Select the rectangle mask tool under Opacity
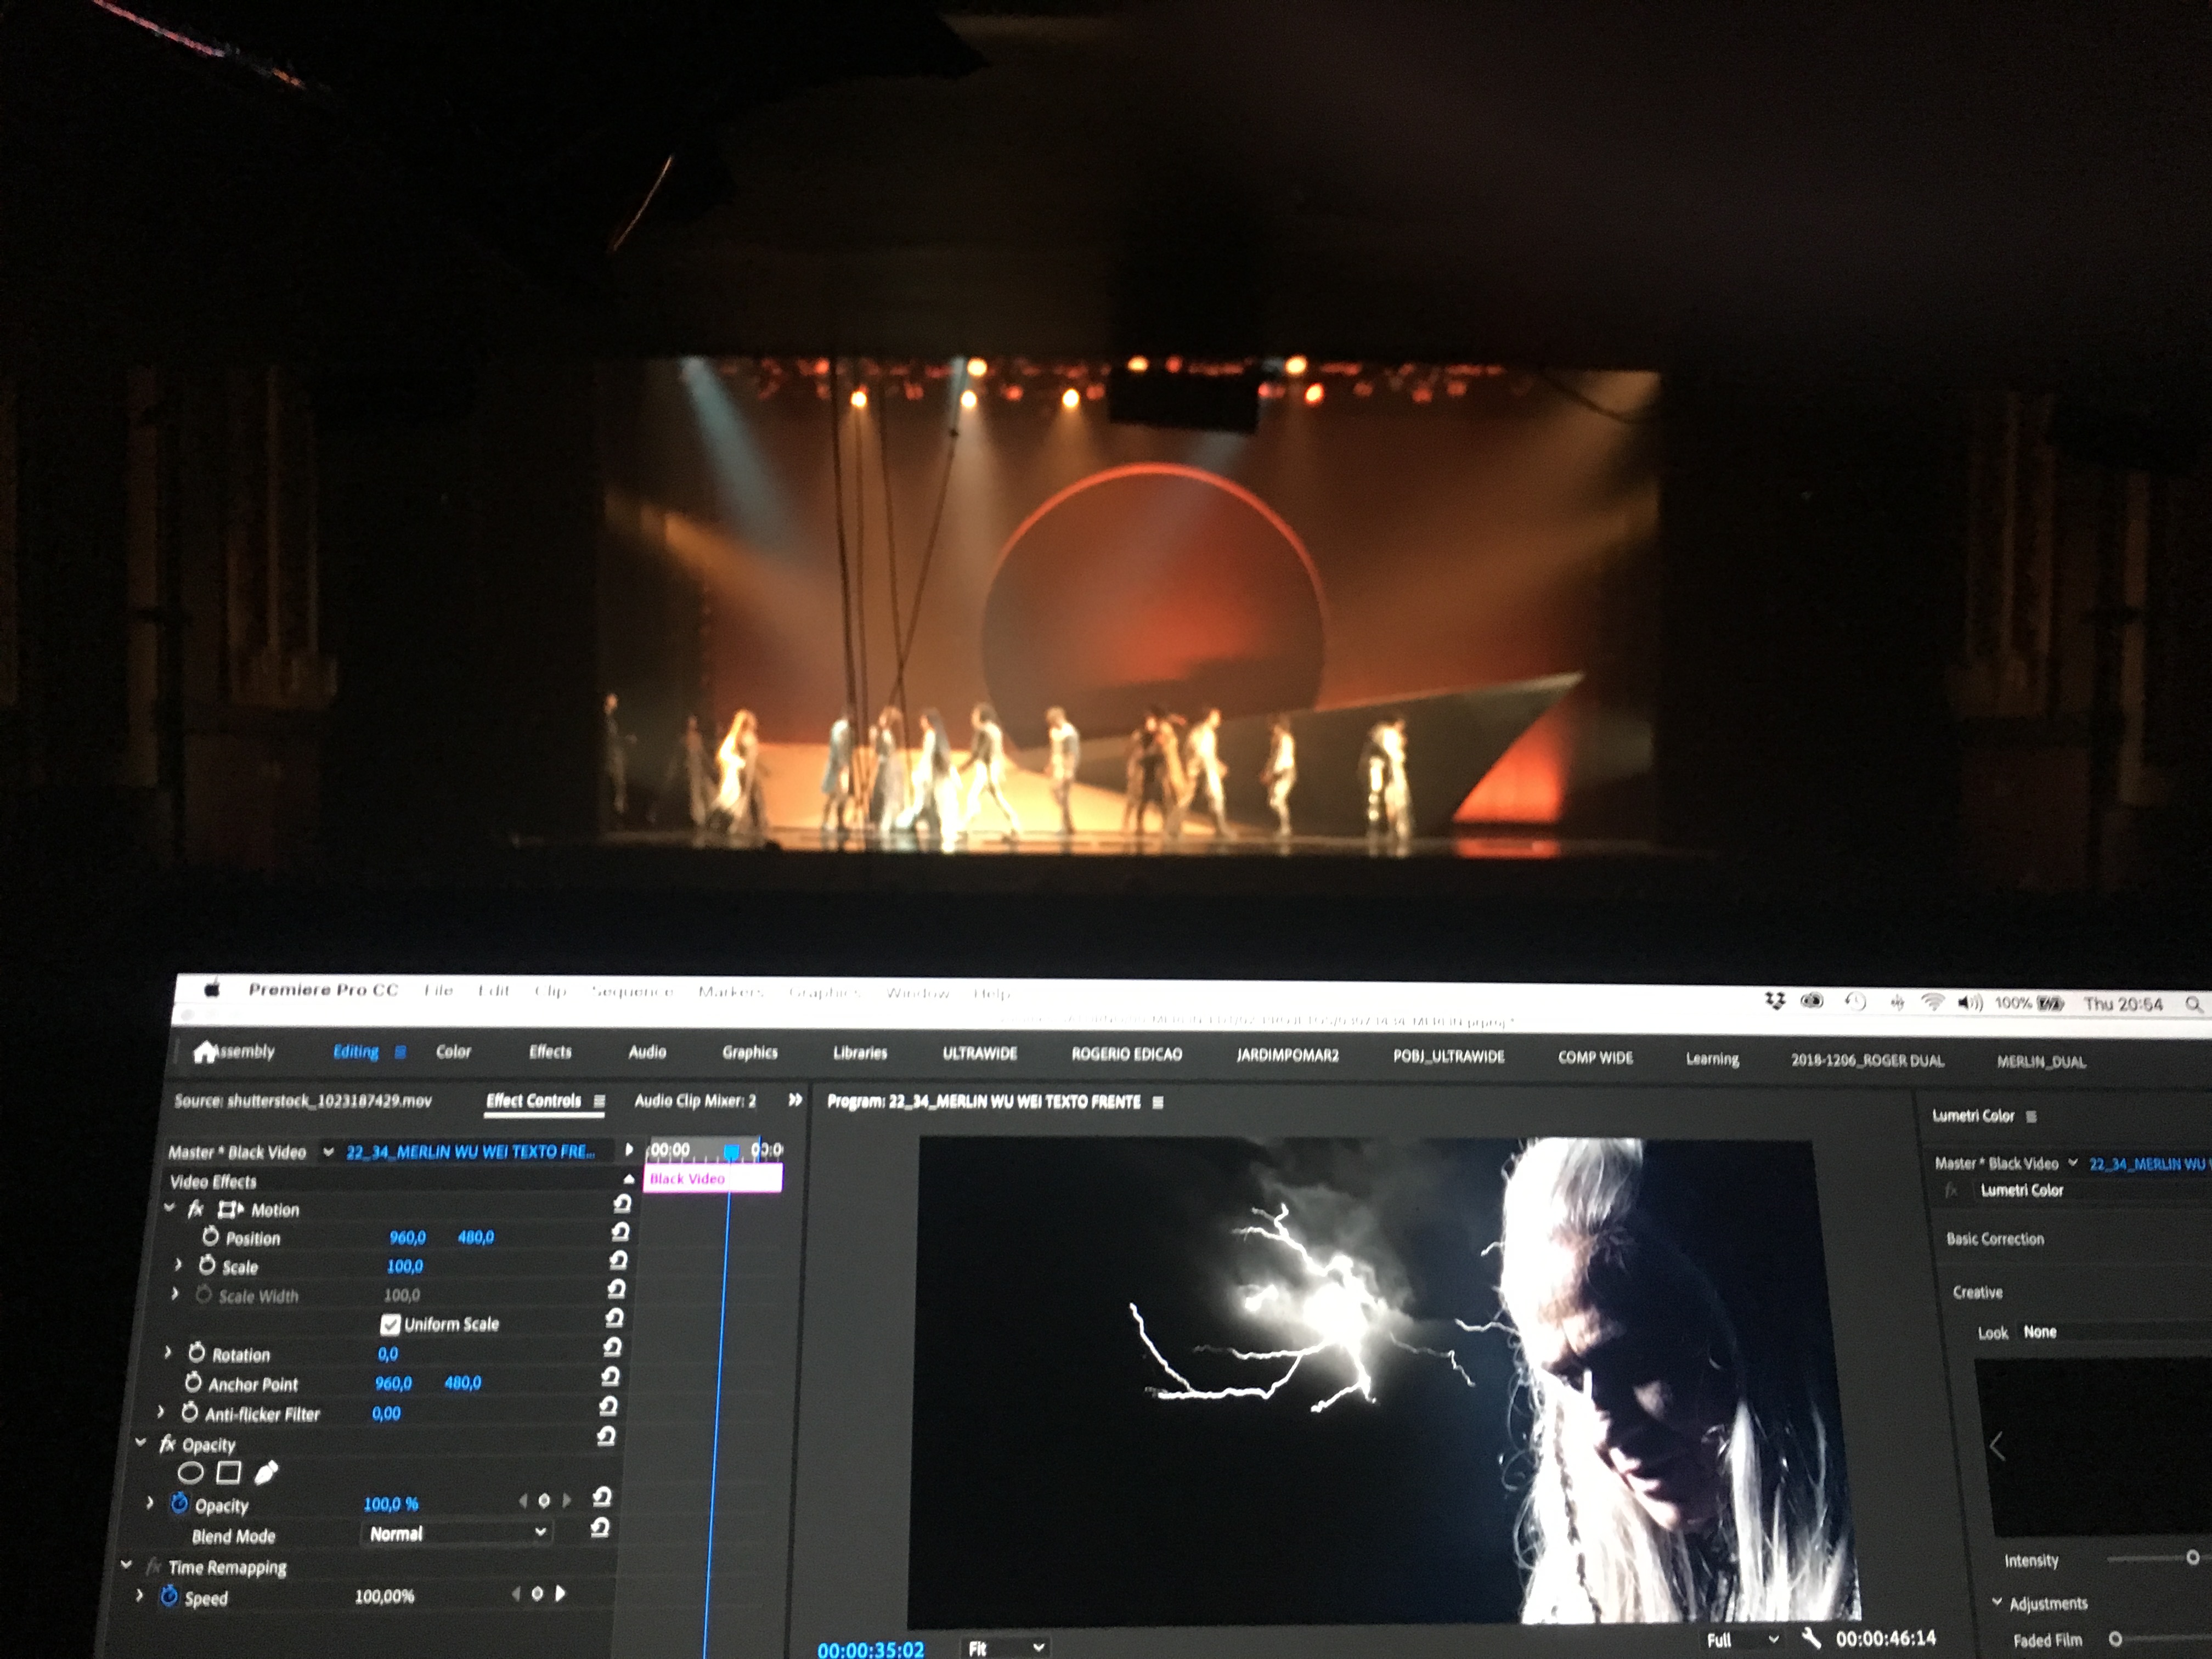Image resolution: width=2212 pixels, height=1659 pixels. click(228, 1472)
